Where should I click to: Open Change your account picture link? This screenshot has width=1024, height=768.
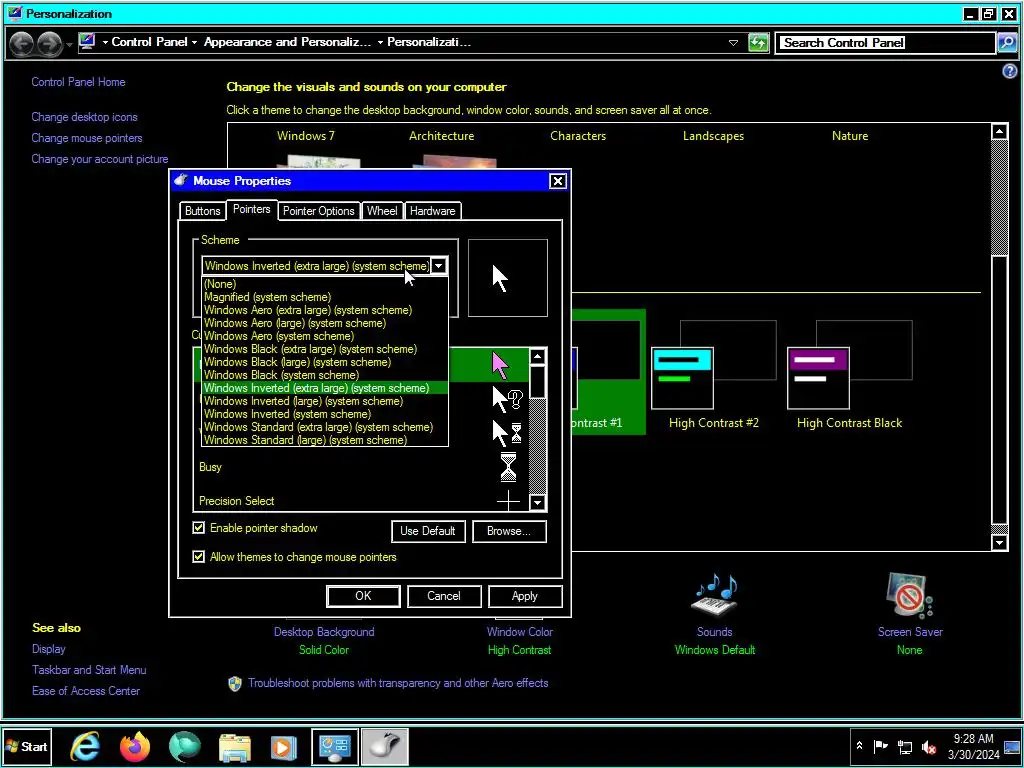100,159
